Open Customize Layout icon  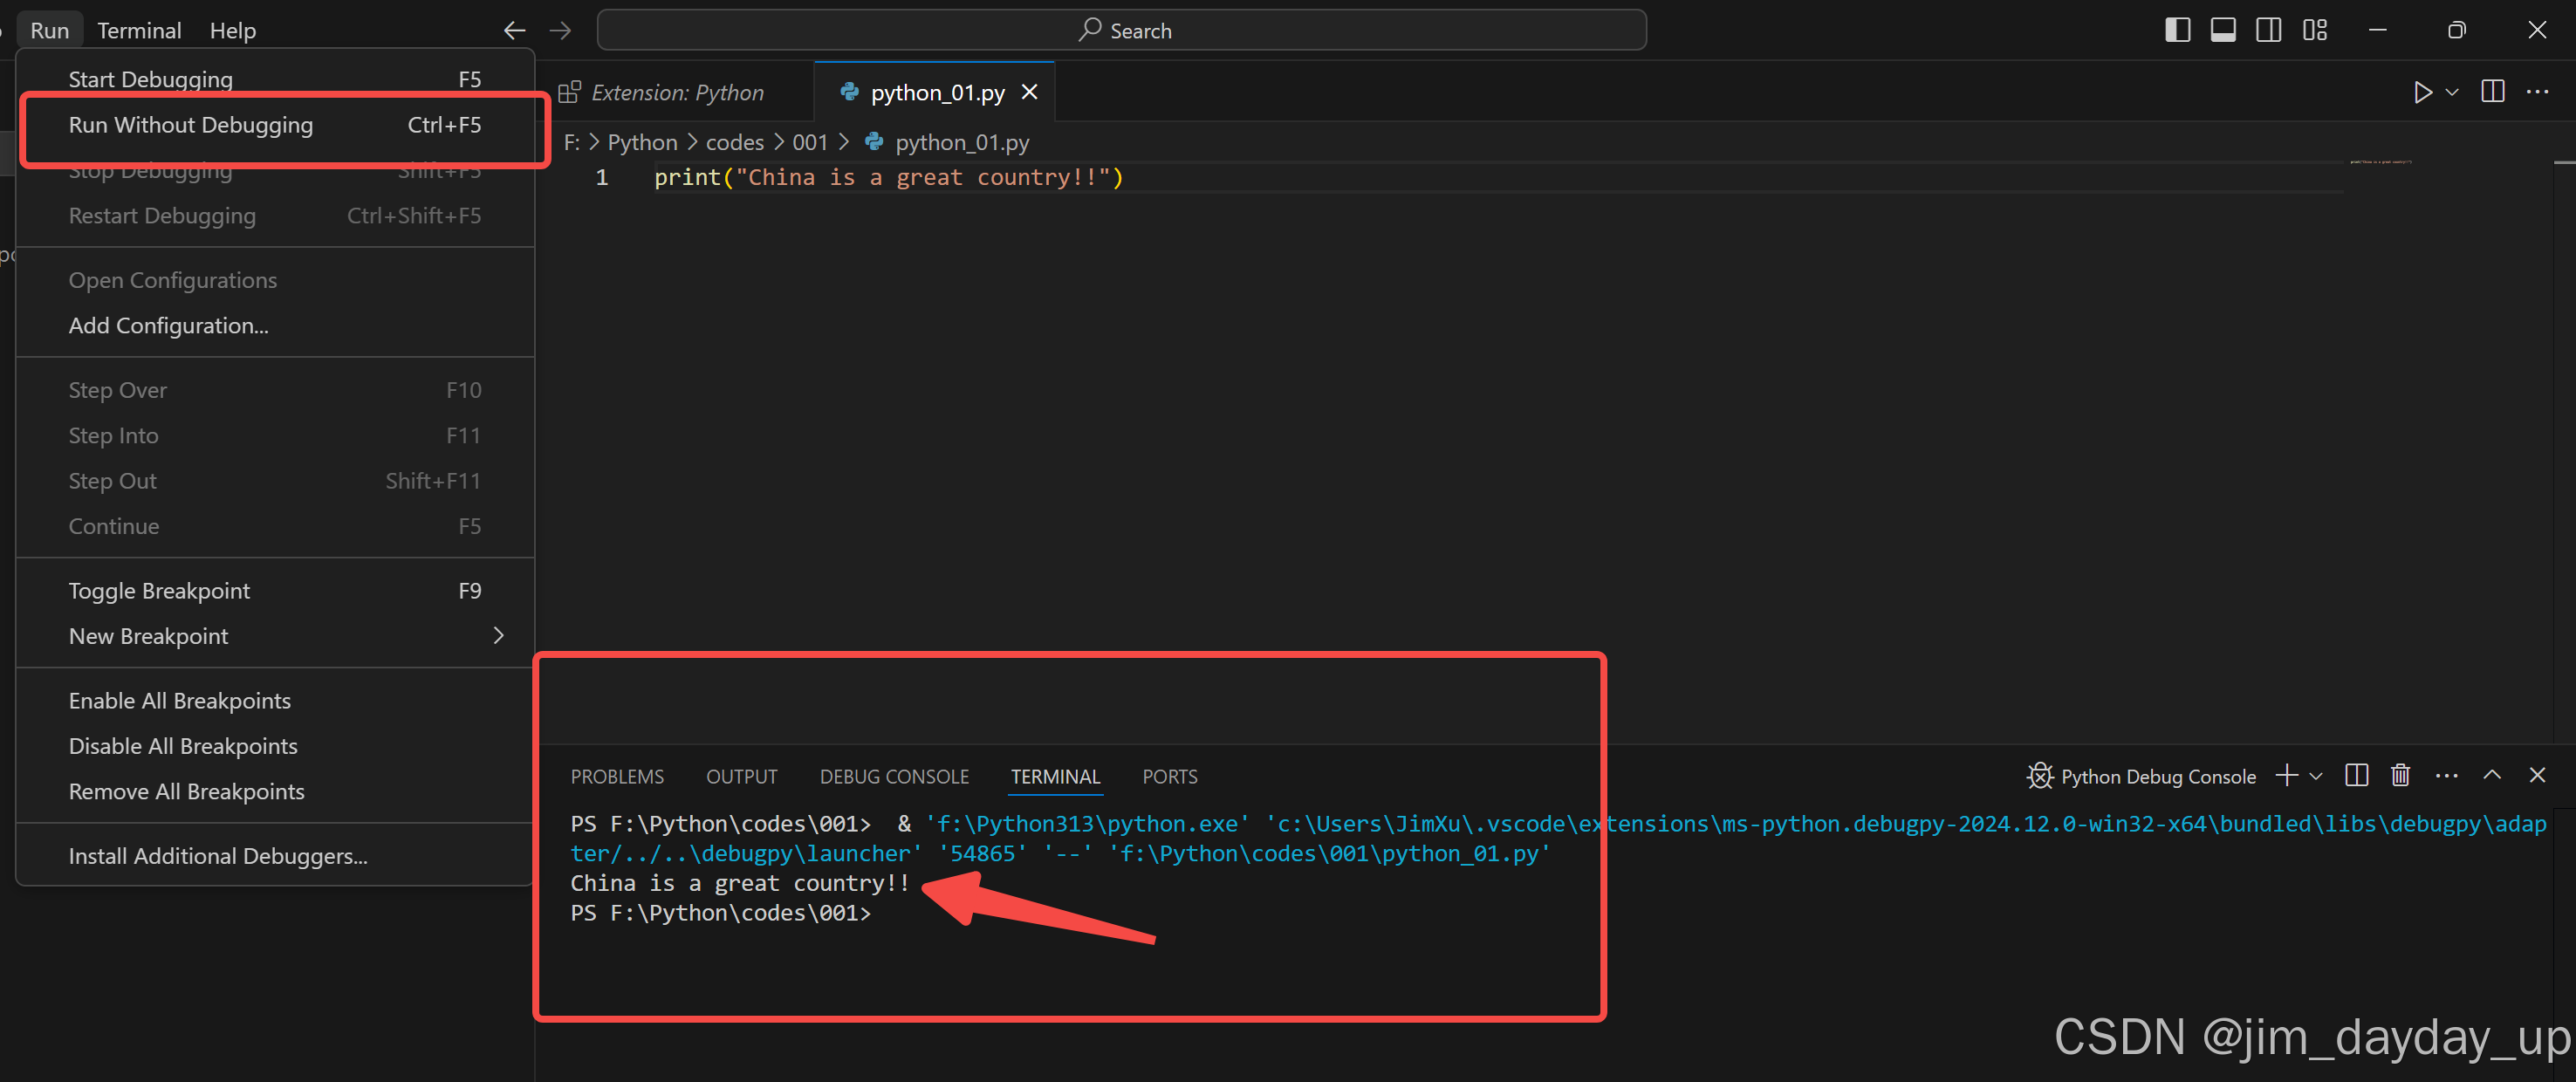(2315, 30)
